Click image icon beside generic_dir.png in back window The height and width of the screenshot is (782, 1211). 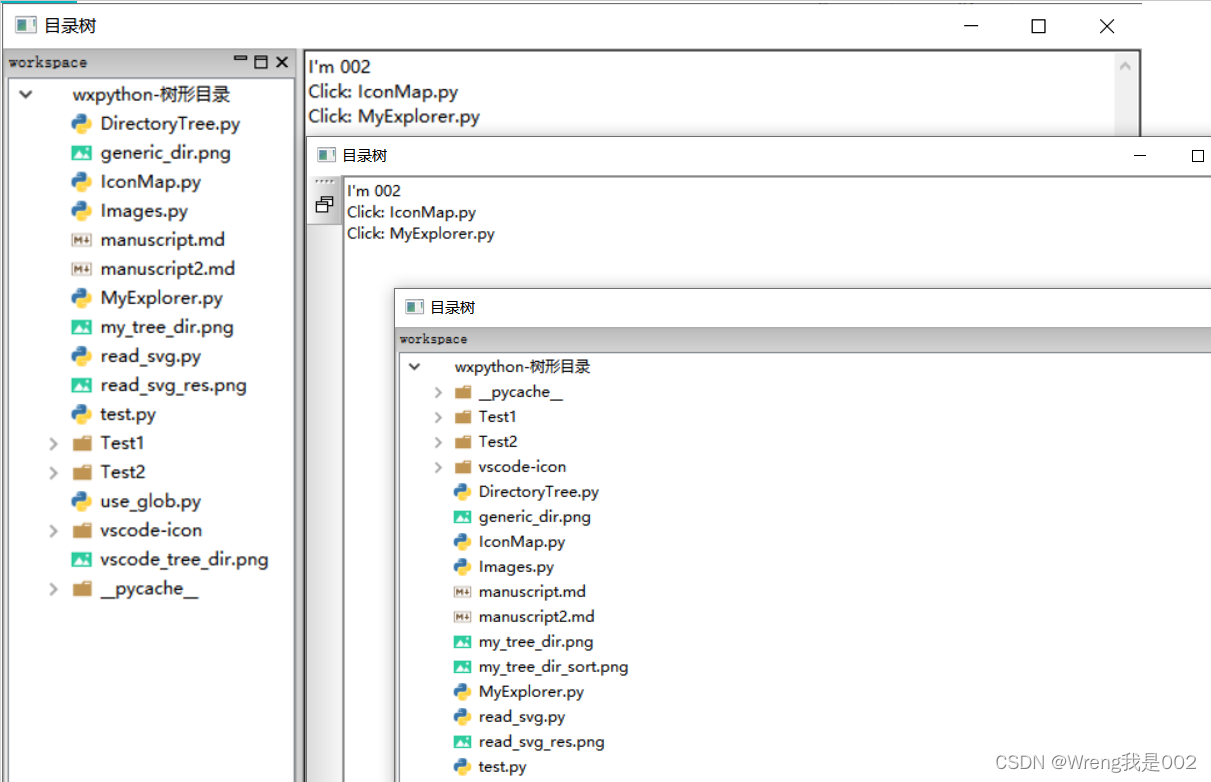[82, 153]
